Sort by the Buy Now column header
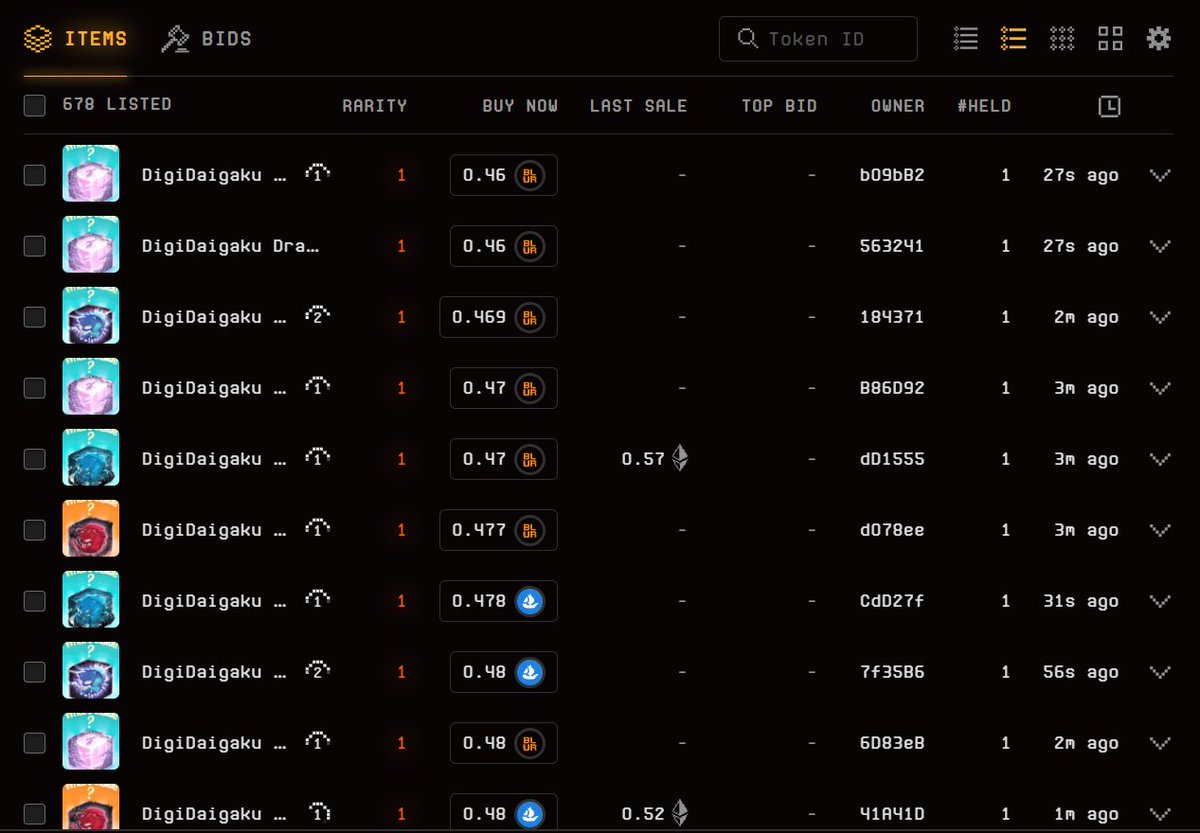The height and width of the screenshot is (833, 1200). (x=520, y=105)
